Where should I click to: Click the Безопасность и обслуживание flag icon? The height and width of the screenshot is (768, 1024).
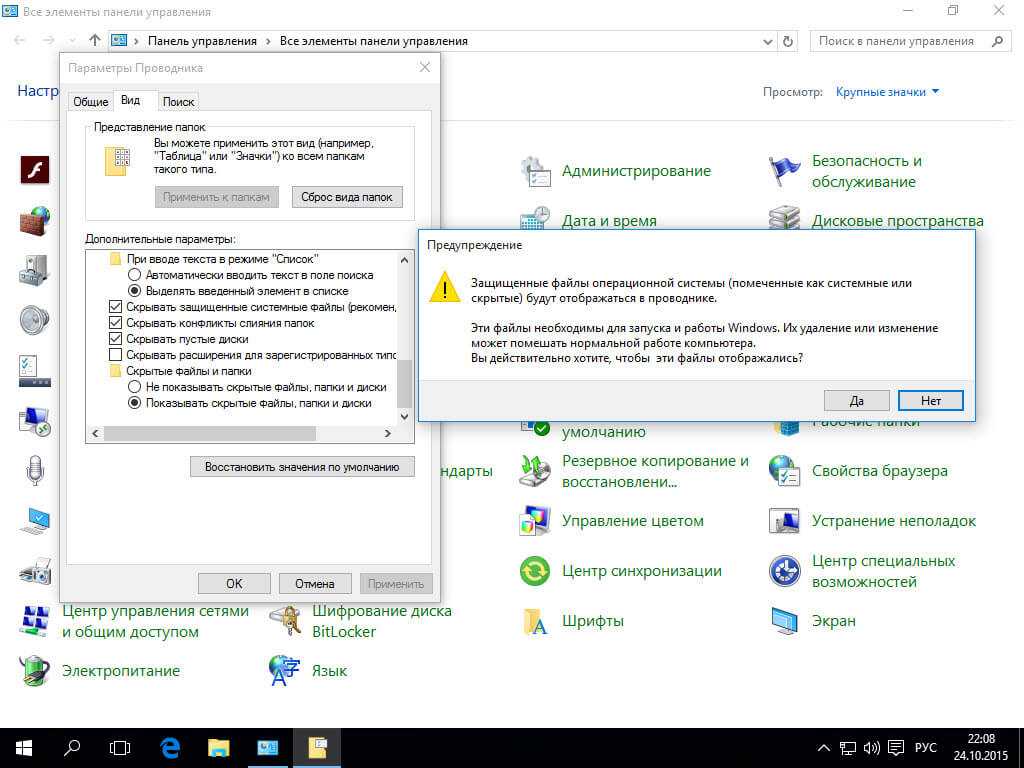pos(785,171)
